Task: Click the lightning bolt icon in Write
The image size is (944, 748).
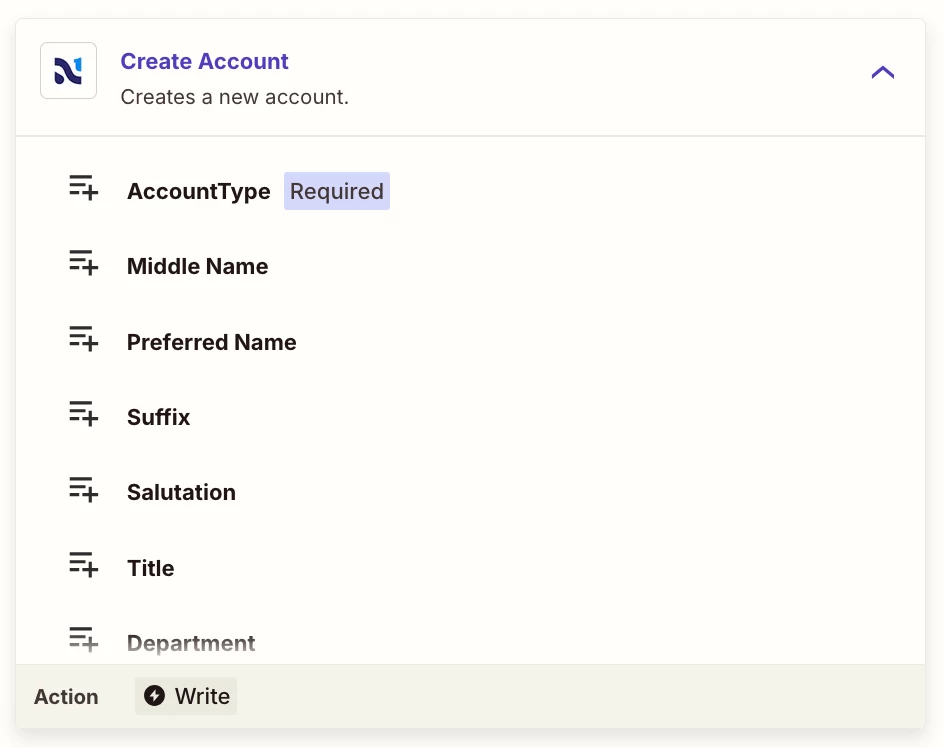Action: (x=154, y=696)
